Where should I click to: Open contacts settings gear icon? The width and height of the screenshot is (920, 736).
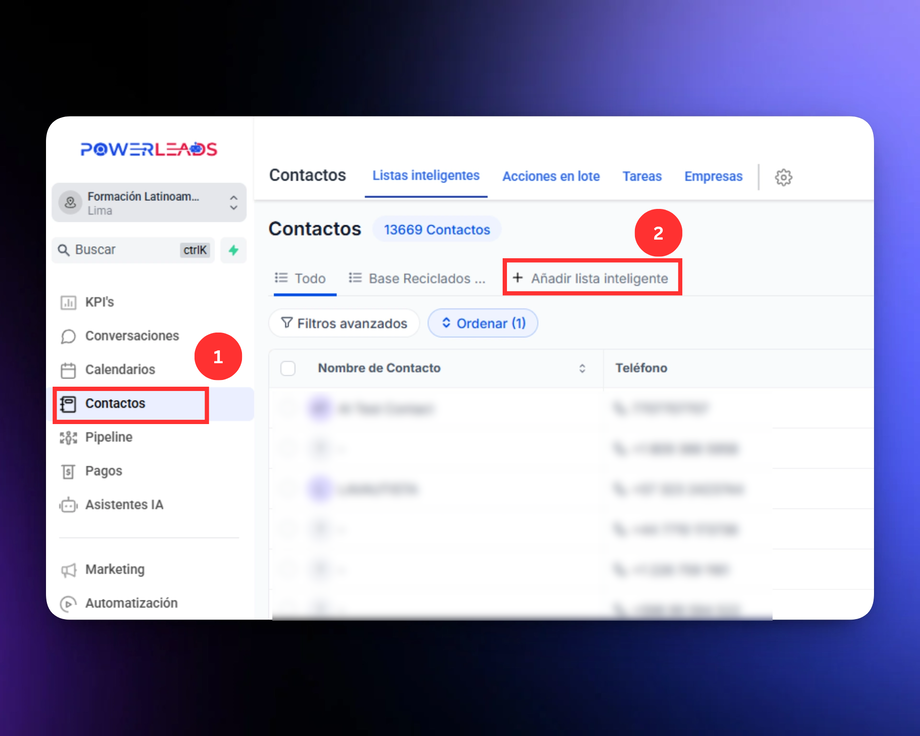tap(783, 177)
